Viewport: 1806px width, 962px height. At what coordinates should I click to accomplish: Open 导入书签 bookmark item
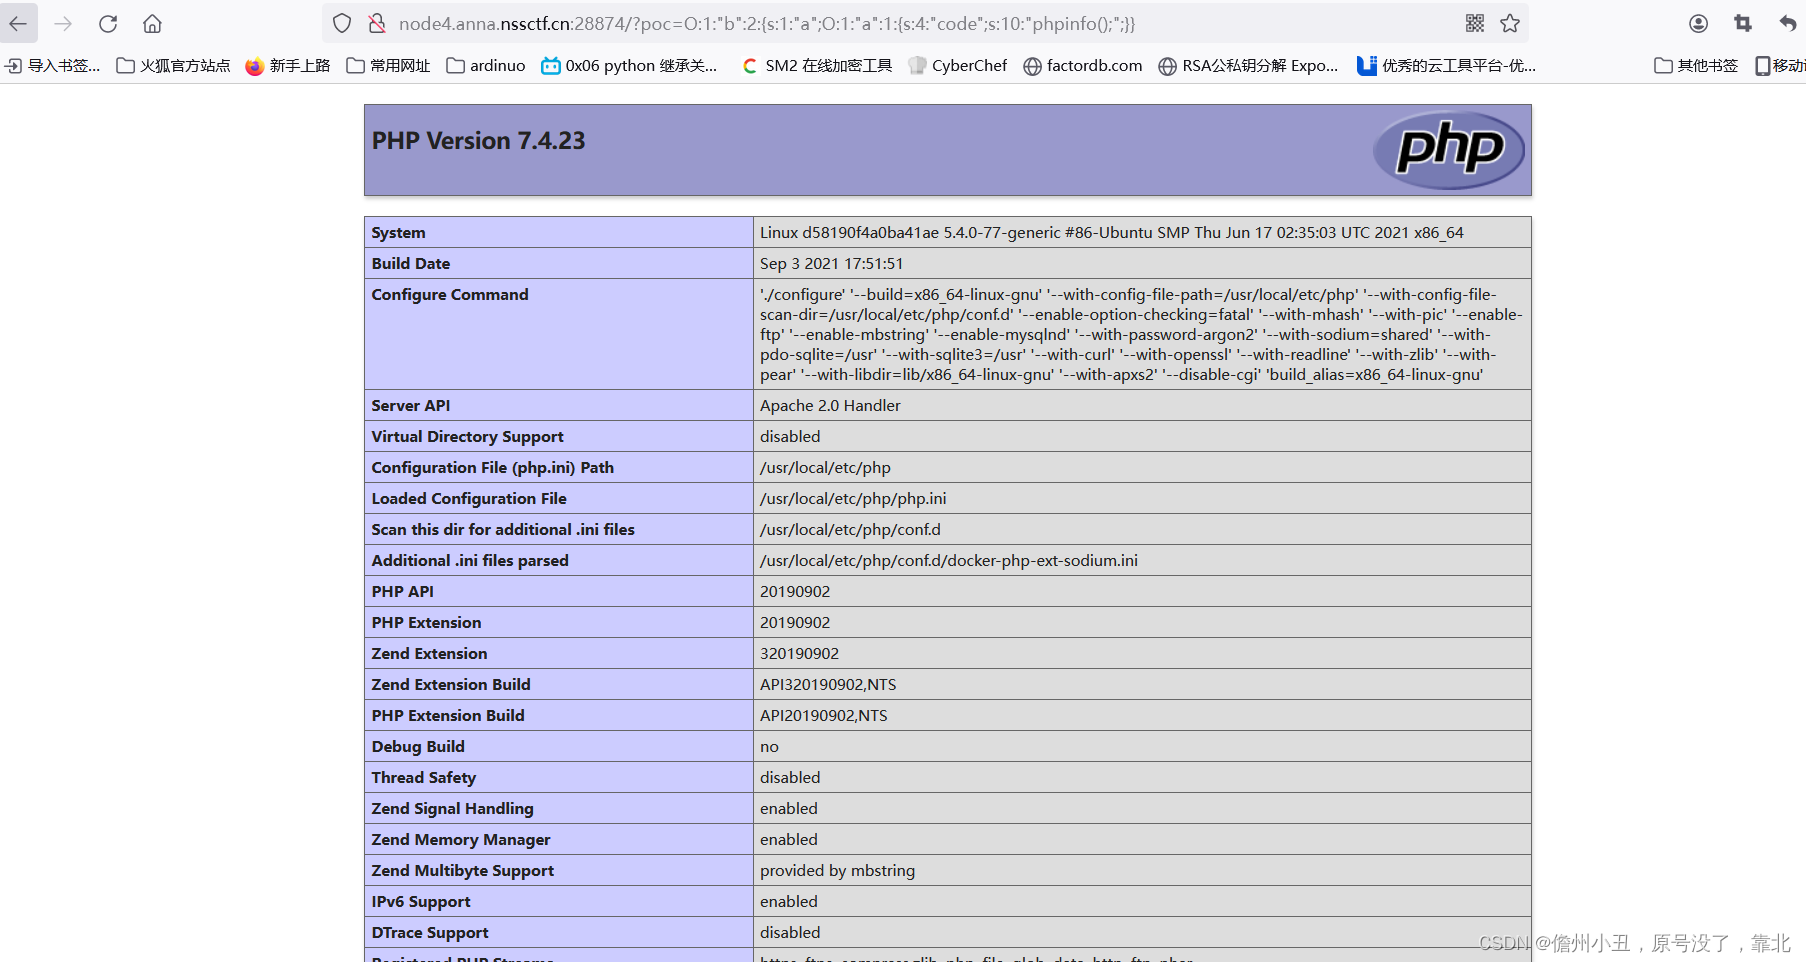[x=53, y=65]
